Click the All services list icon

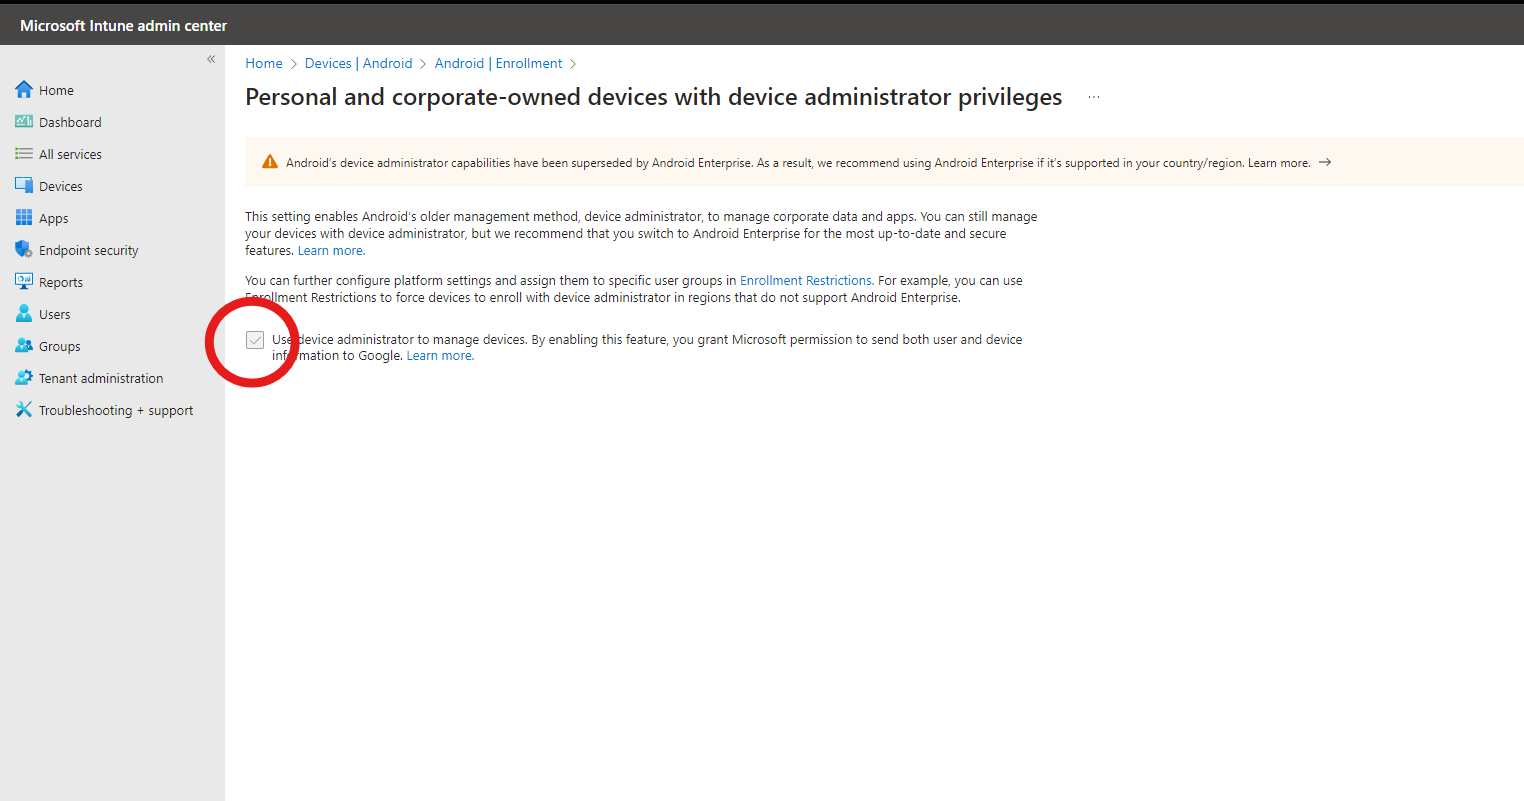click(x=24, y=154)
